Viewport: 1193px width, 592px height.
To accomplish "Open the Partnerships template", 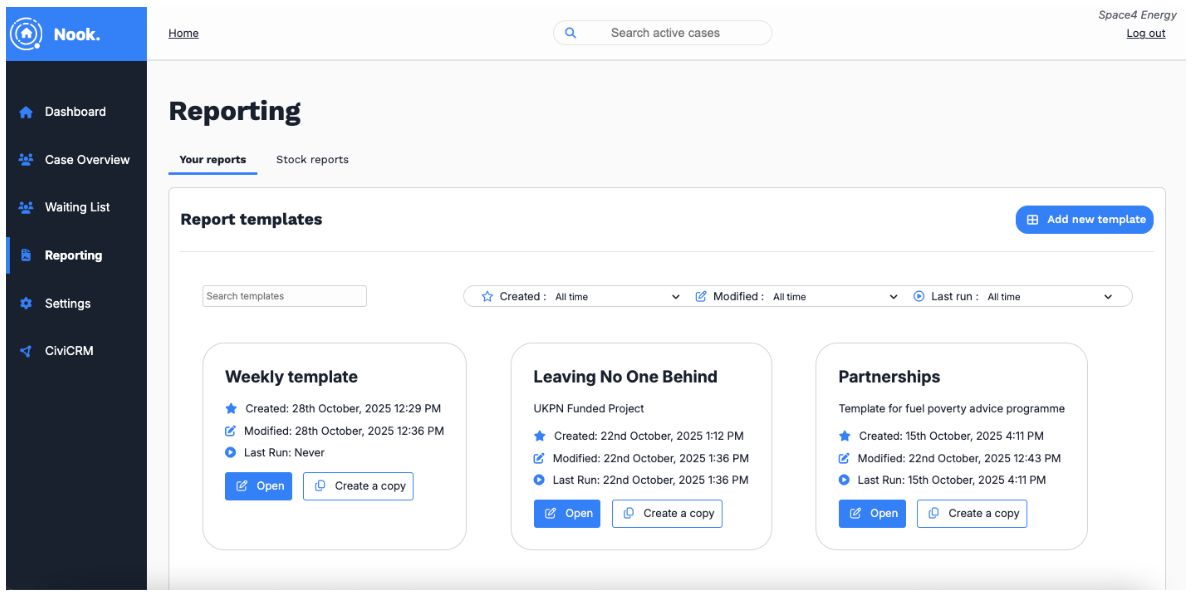I will pos(872,513).
